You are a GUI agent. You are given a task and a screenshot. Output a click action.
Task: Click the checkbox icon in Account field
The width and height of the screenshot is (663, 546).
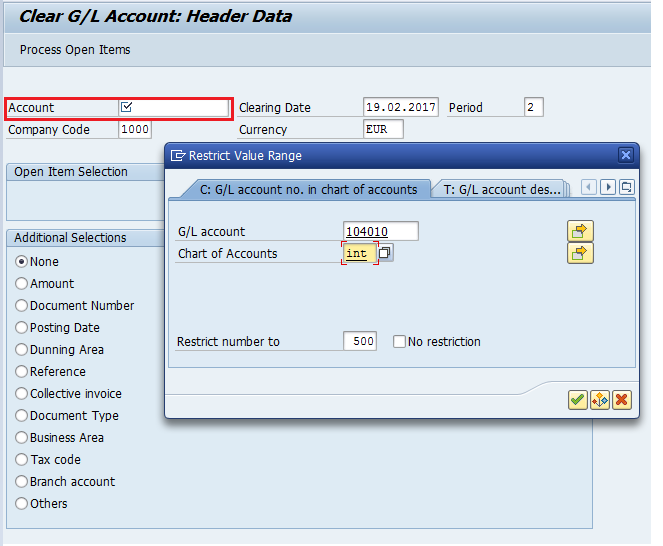[126, 107]
